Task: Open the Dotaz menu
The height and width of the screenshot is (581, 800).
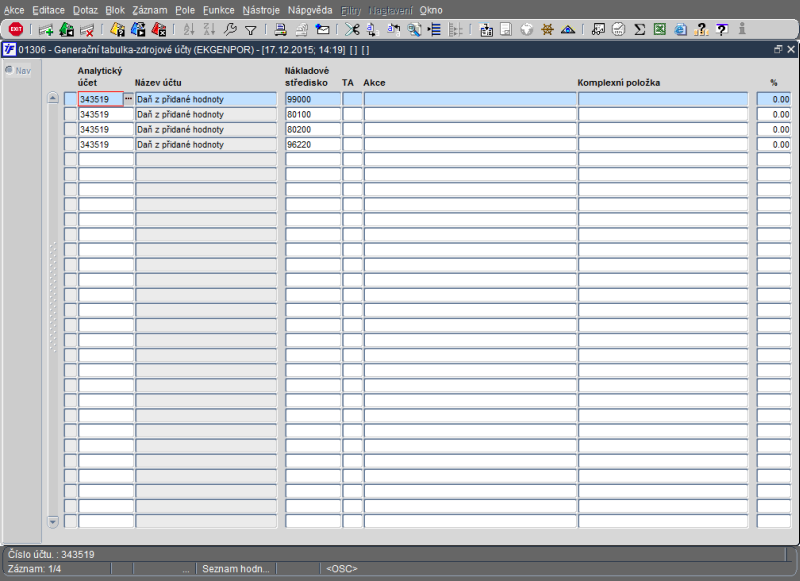Action: coord(85,10)
